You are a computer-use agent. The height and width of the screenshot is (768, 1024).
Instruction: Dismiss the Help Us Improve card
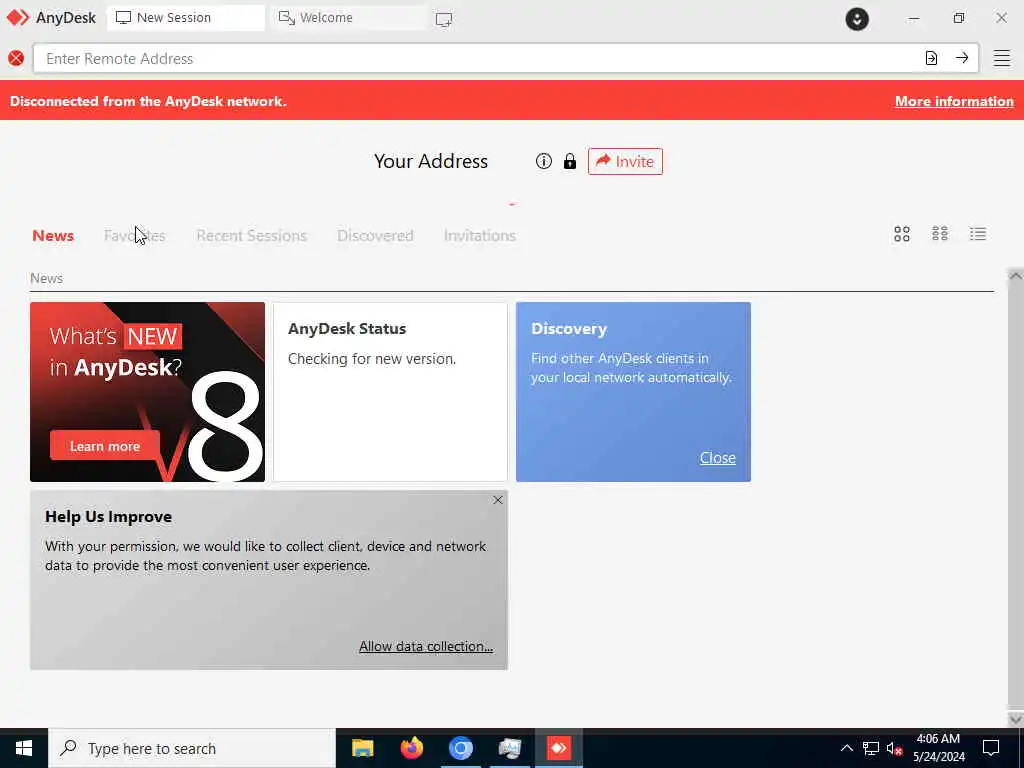click(498, 500)
